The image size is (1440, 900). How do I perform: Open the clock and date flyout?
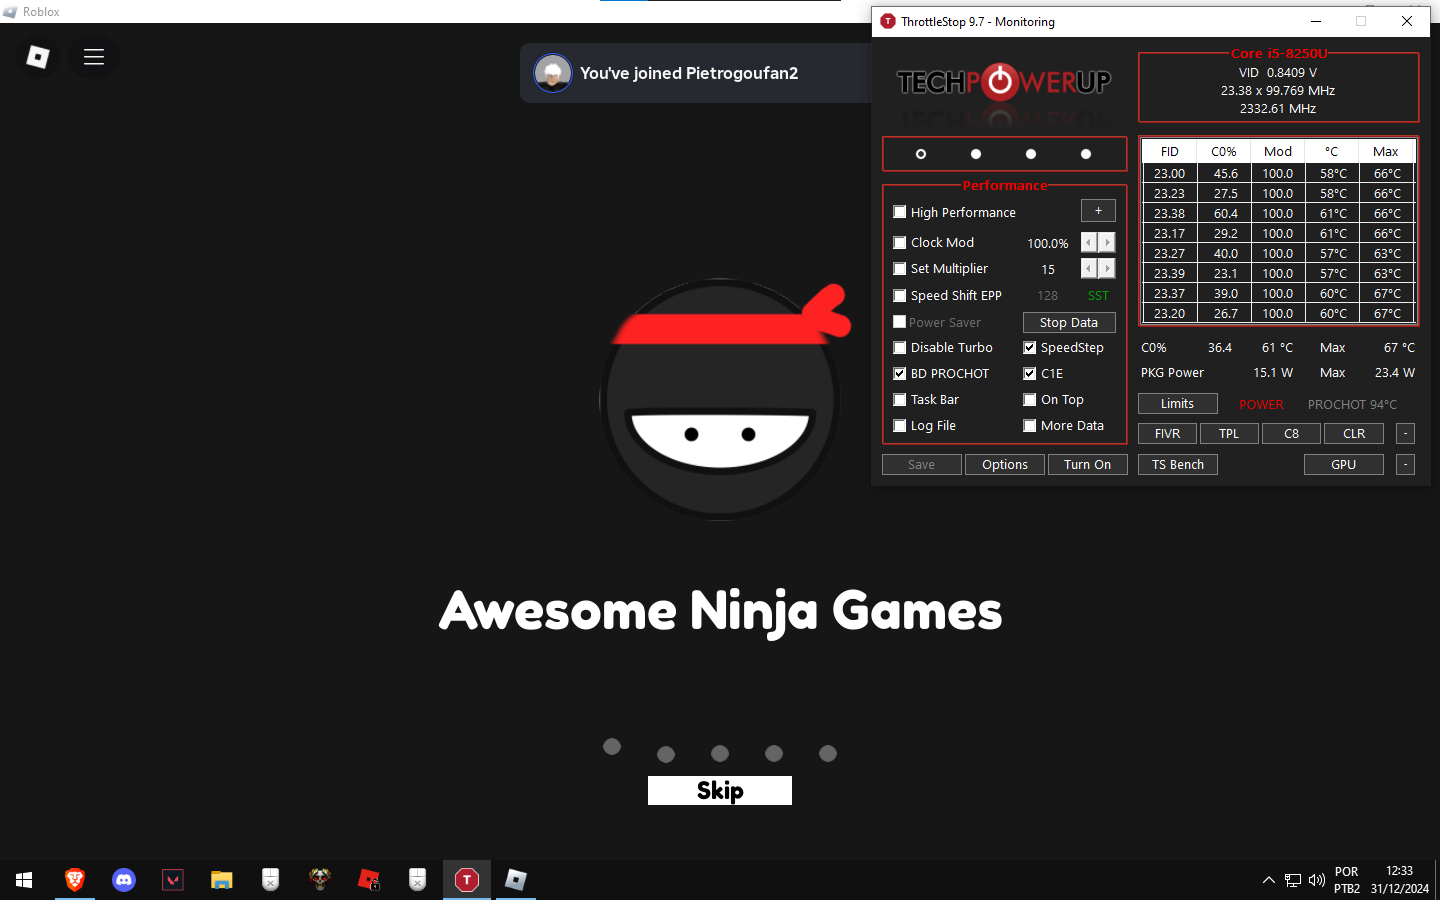tap(1400, 880)
